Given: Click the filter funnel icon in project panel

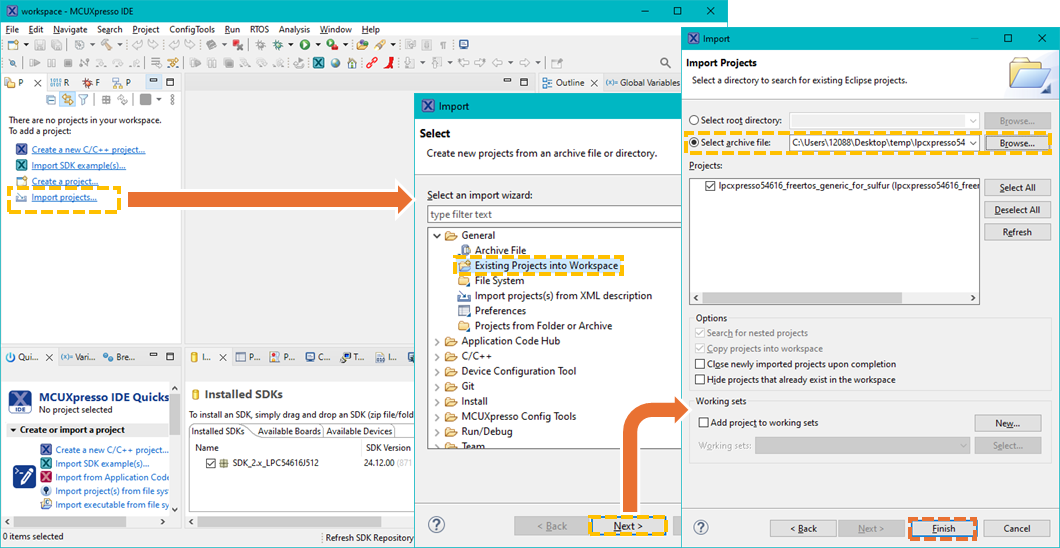Looking at the screenshot, I should point(84,100).
